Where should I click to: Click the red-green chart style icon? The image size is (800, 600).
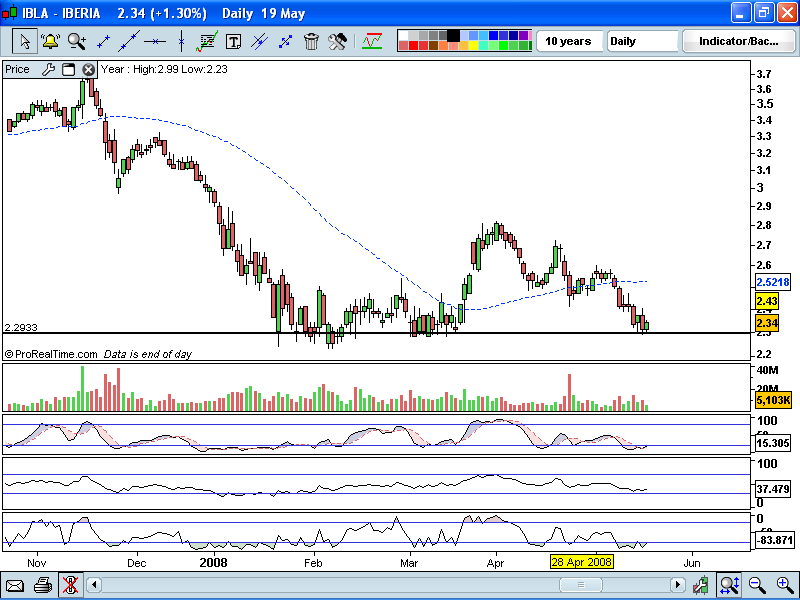click(x=372, y=41)
